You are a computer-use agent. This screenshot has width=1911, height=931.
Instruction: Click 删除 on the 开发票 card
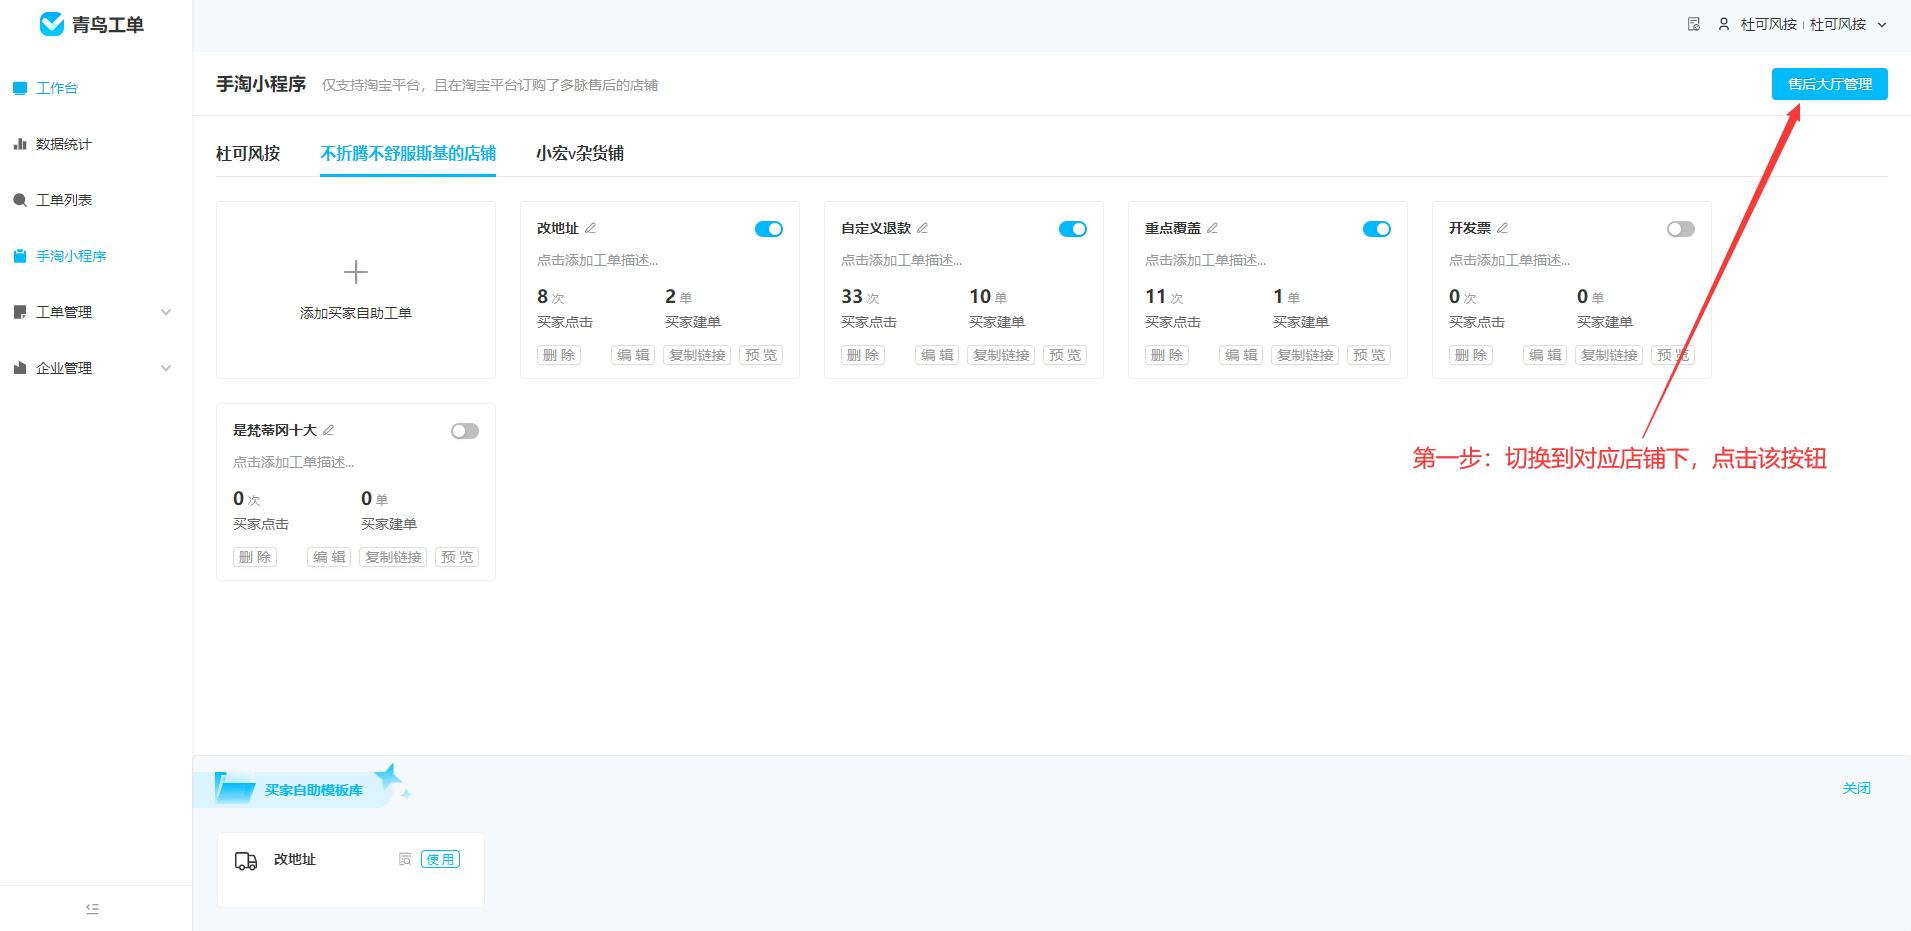pos(1471,355)
